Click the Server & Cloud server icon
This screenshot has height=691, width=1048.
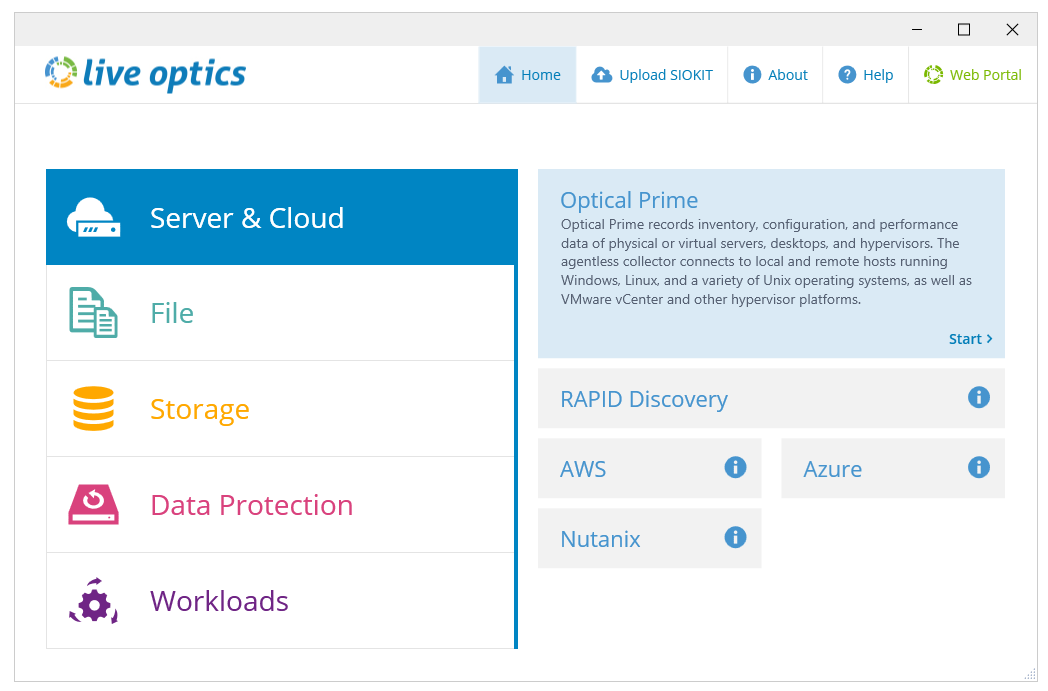[x=94, y=218]
